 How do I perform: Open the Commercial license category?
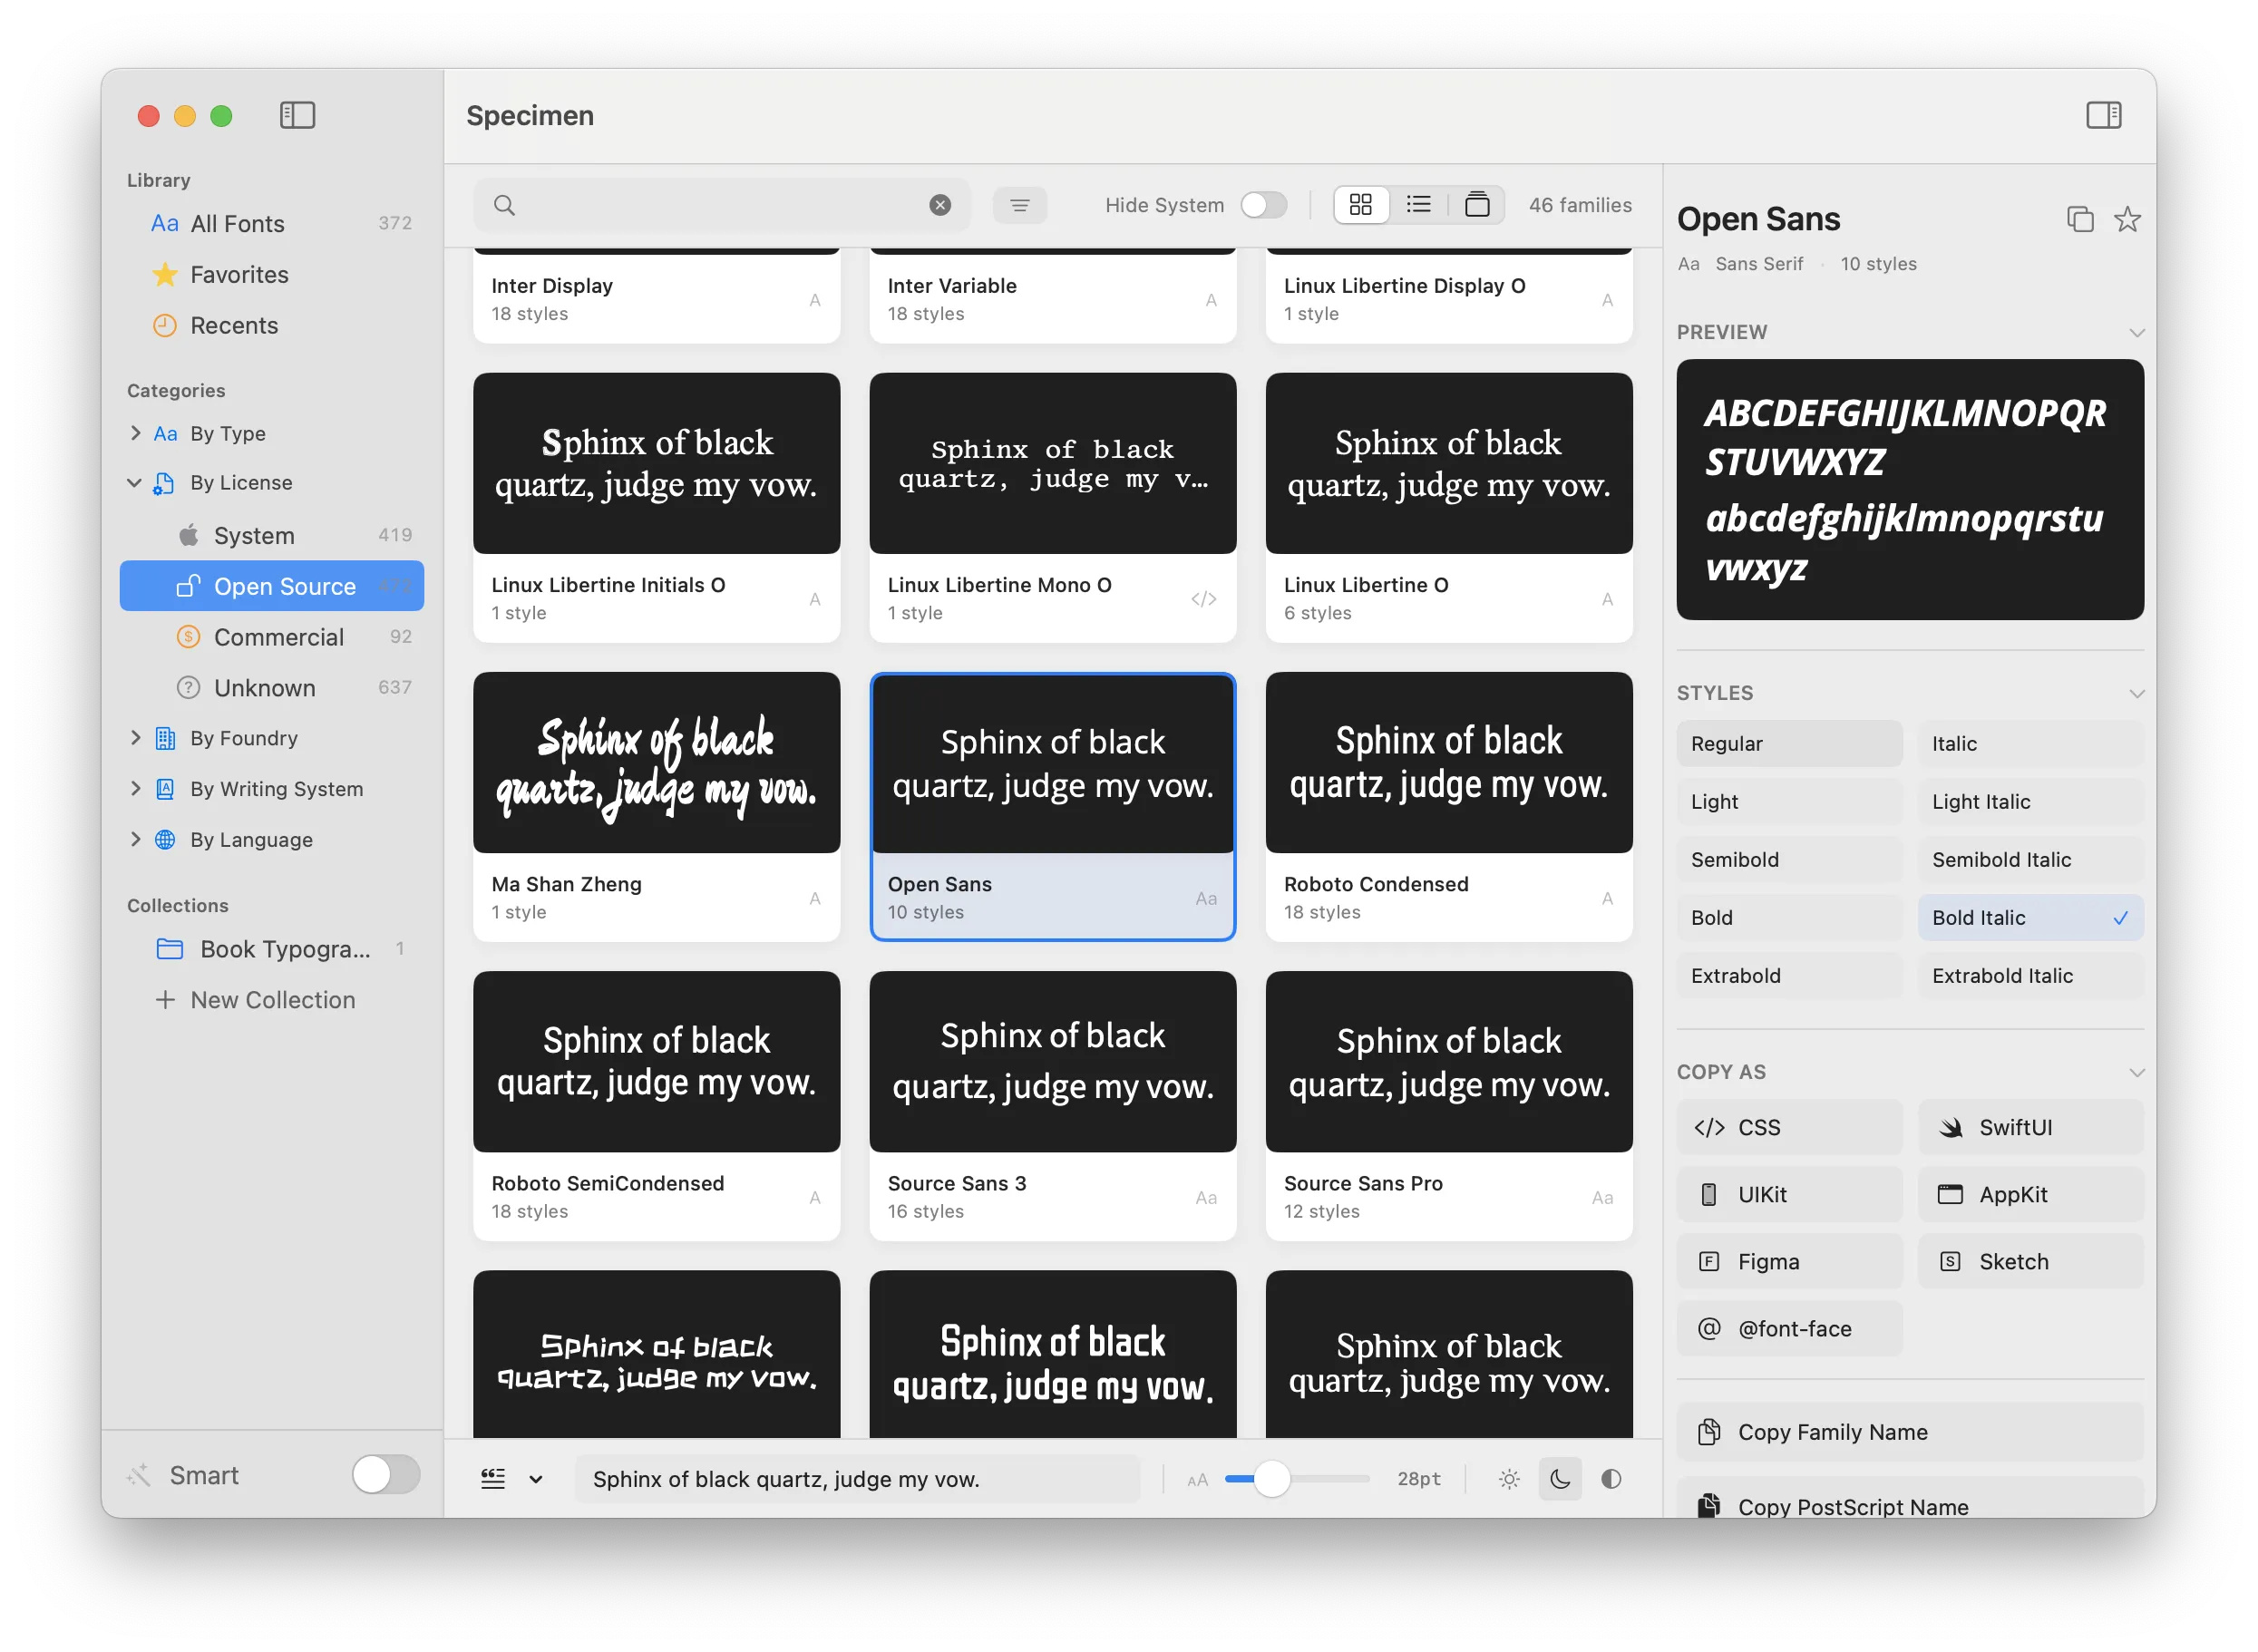point(279,636)
